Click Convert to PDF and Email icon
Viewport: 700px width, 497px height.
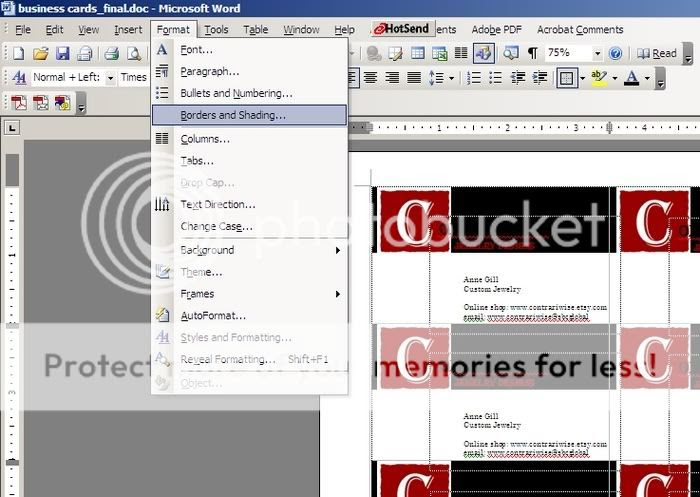41,103
